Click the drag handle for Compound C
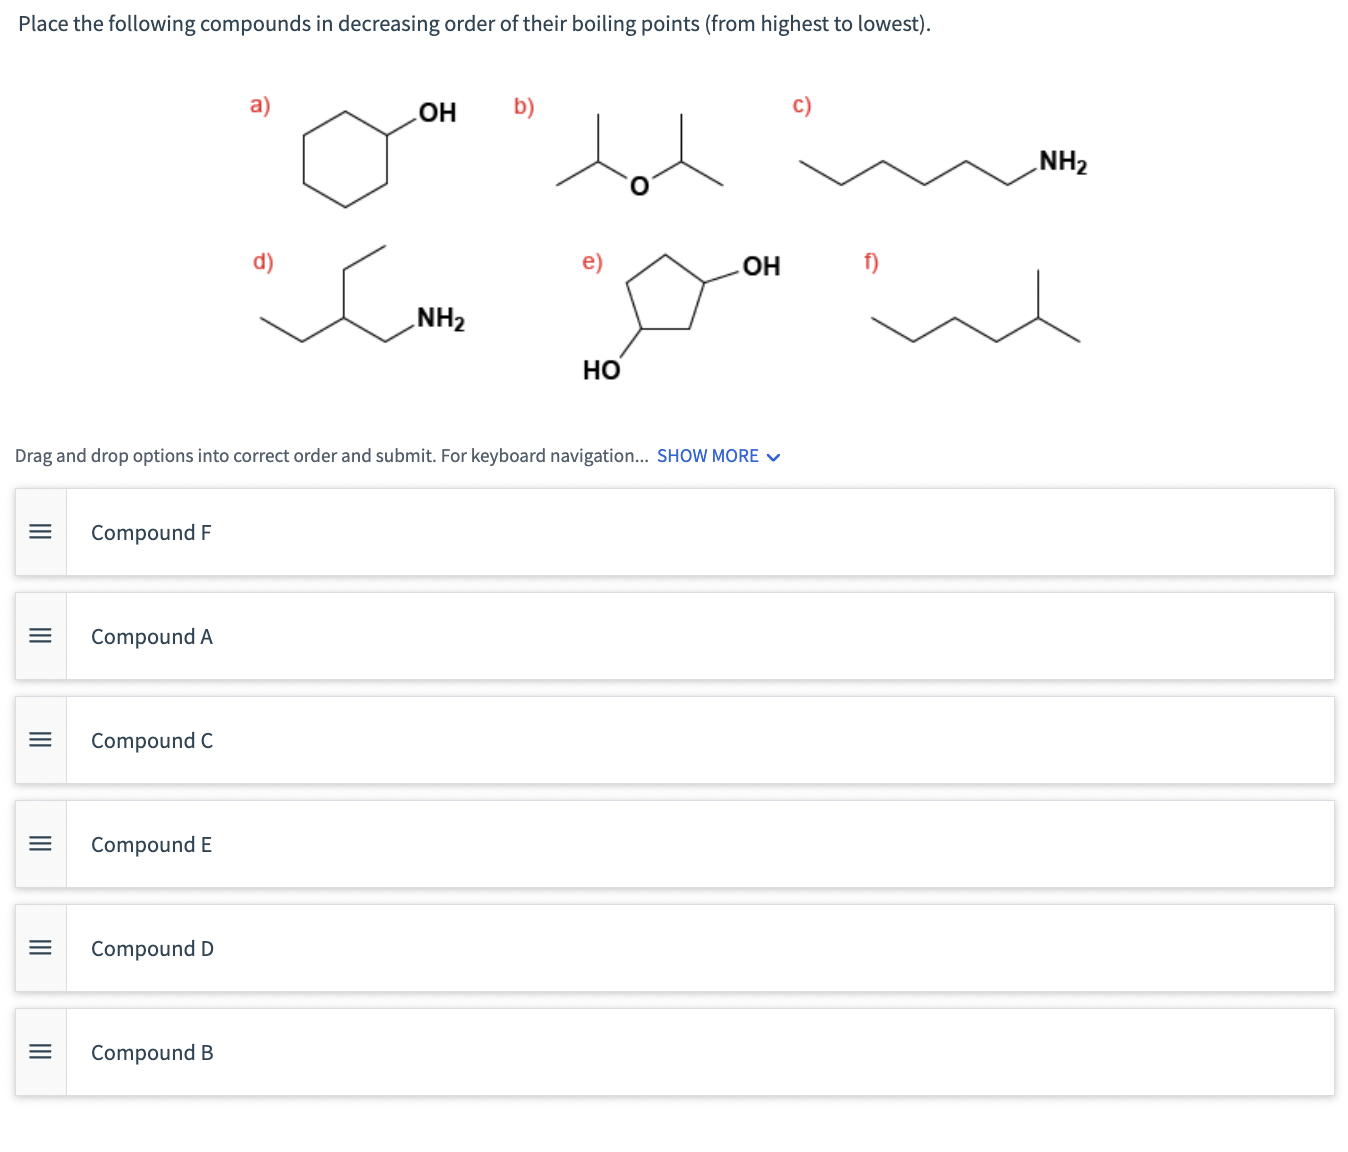The width and height of the screenshot is (1348, 1152). tap(40, 739)
